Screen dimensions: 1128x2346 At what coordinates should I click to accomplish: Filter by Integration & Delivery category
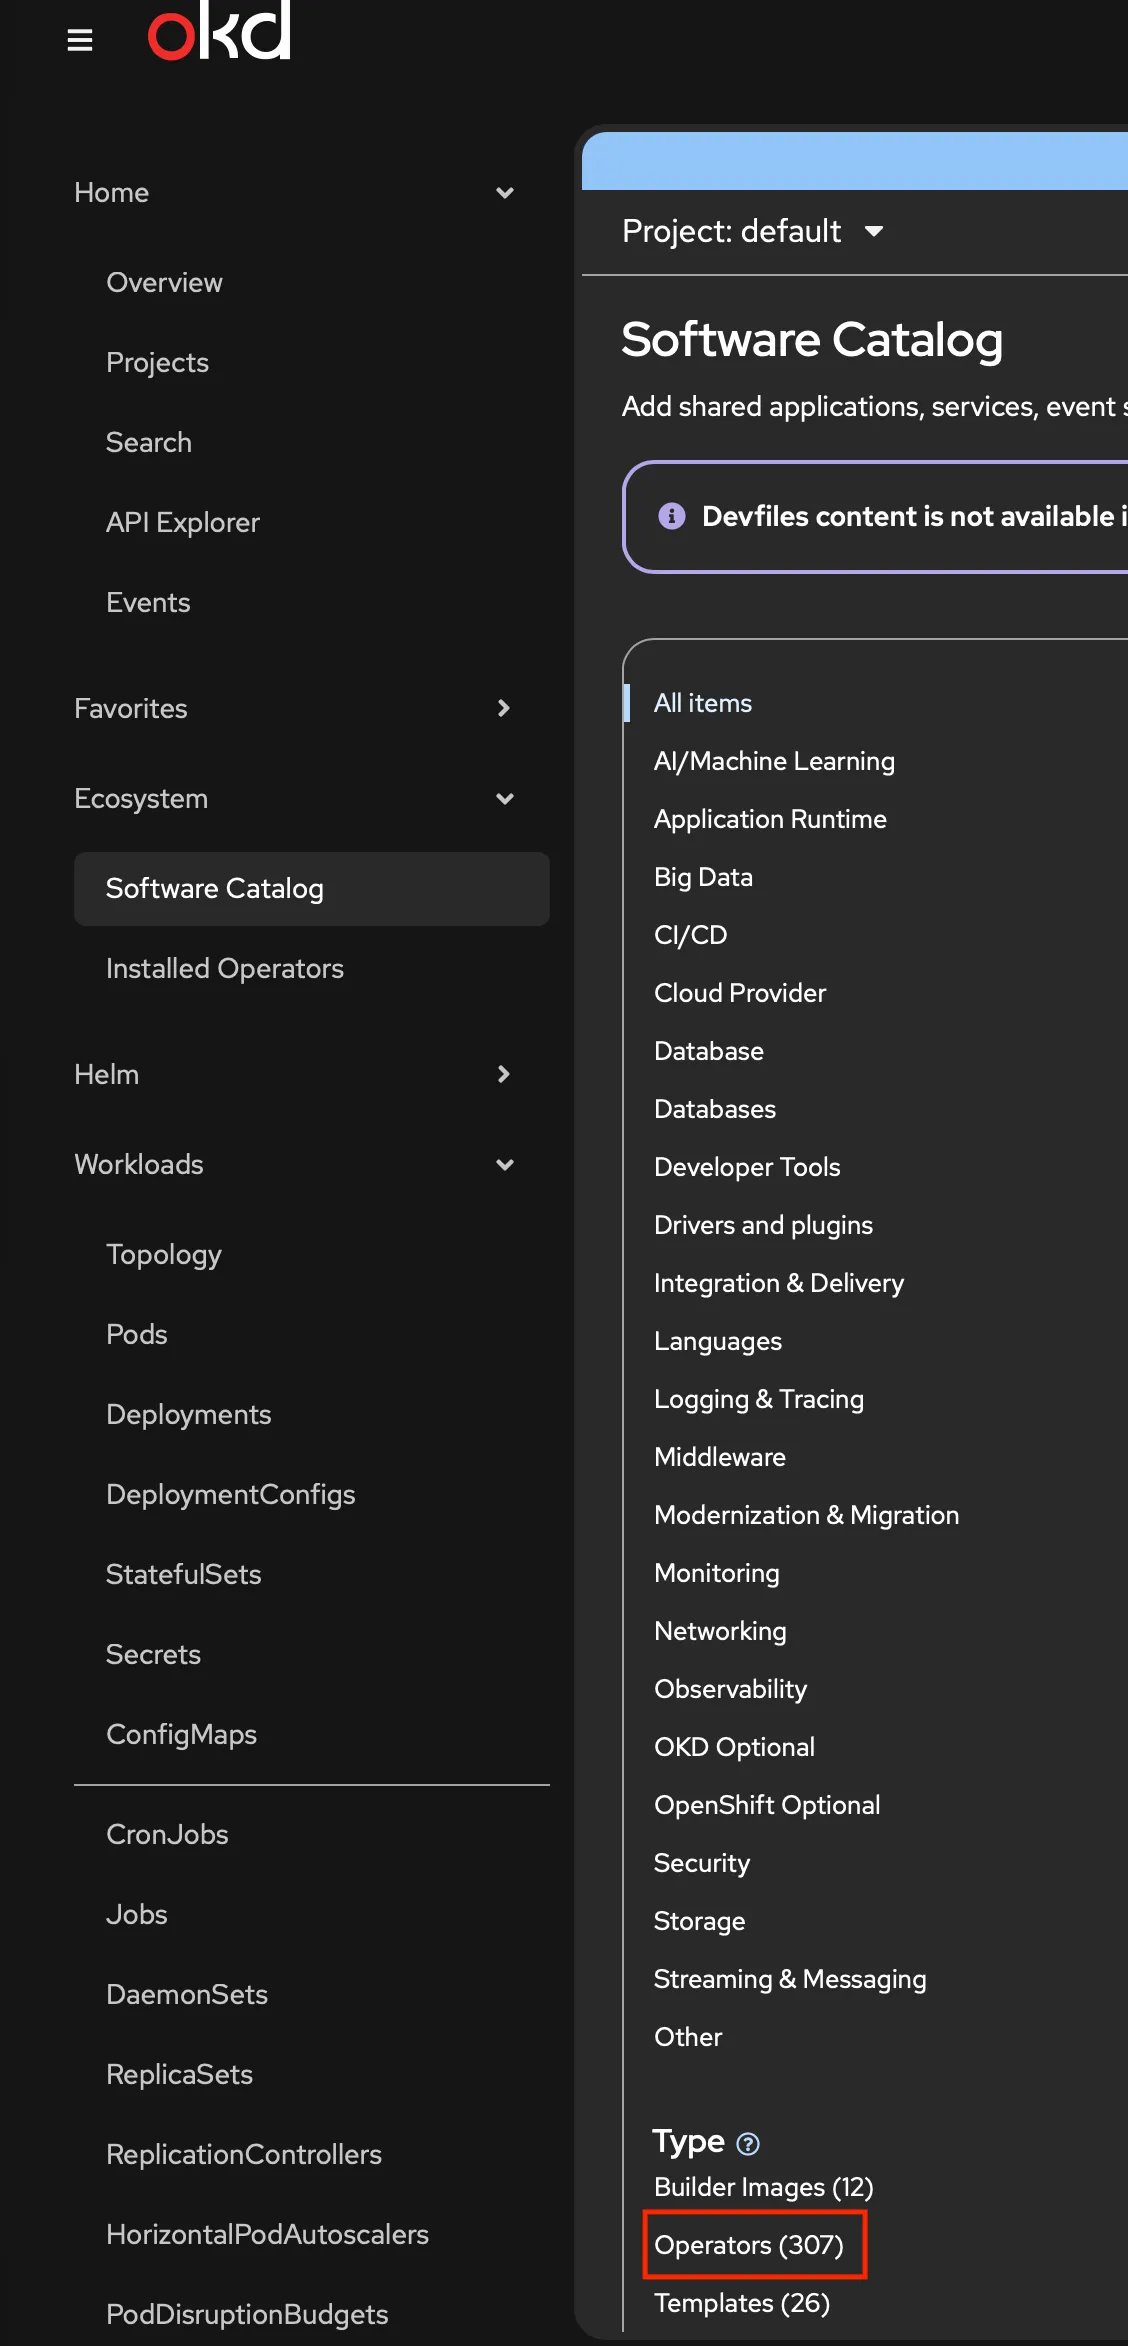tap(779, 1283)
